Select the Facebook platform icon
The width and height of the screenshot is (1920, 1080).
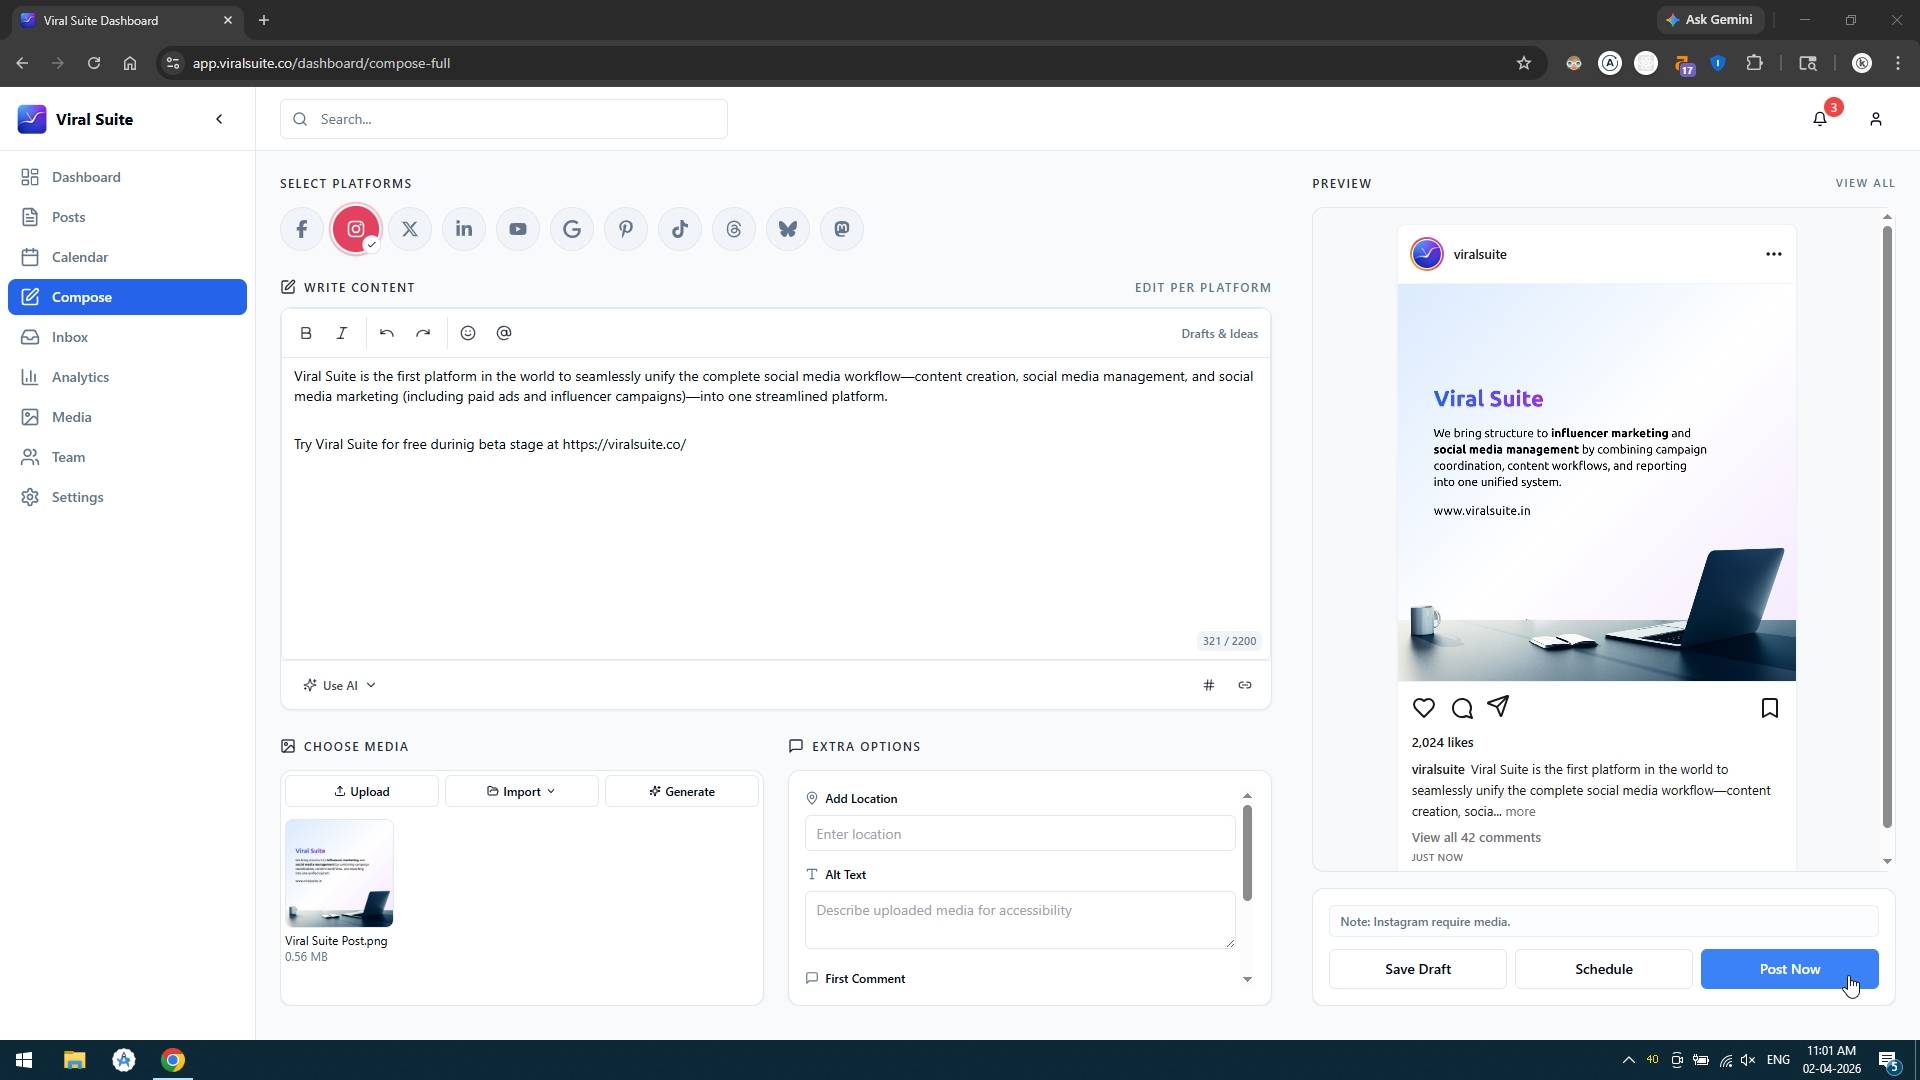pos(302,229)
